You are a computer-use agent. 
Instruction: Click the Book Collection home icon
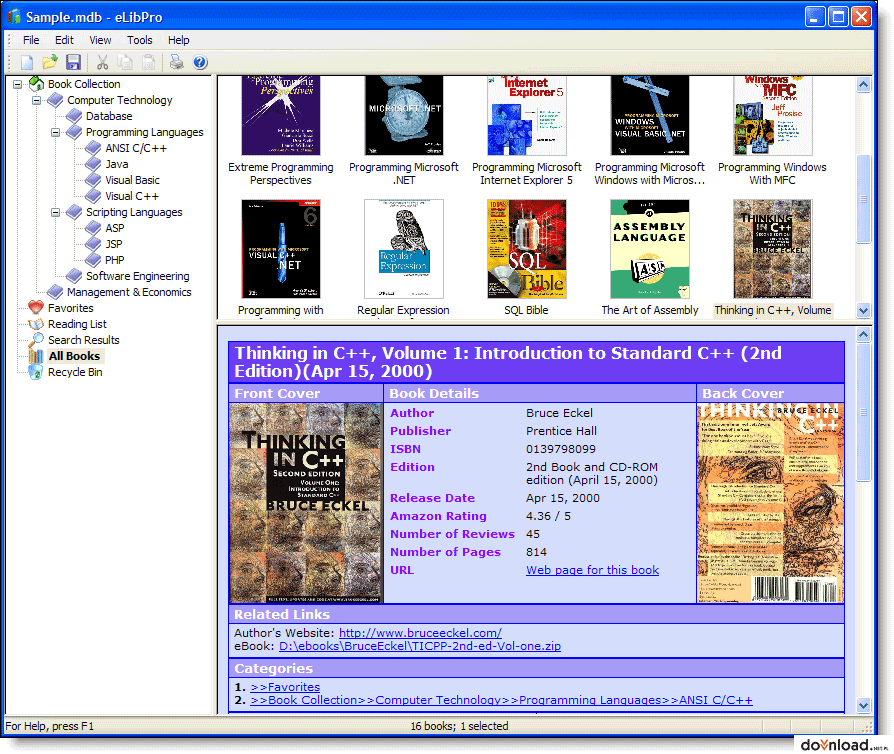[36, 84]
